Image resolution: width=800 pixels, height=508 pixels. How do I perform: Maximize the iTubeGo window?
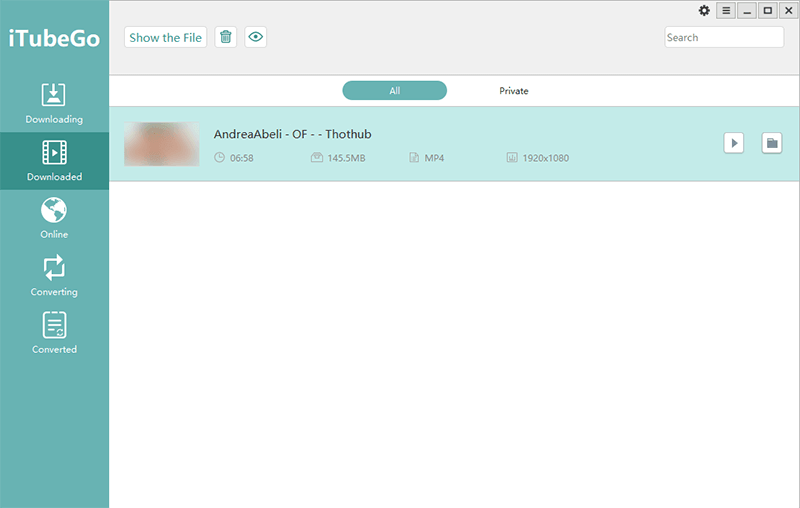click(767, 11)
